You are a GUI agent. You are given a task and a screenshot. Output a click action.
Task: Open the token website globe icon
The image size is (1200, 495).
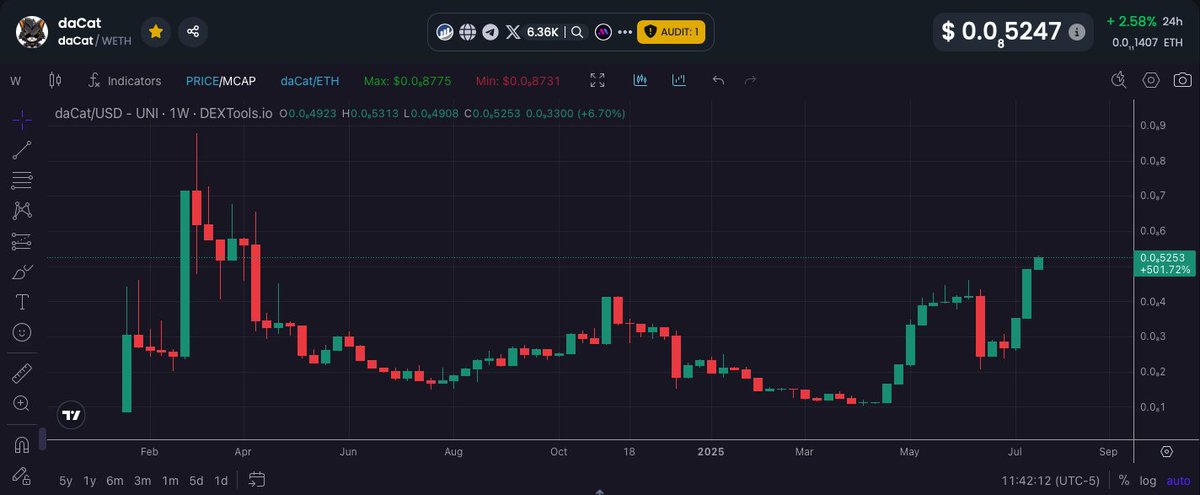[467, 32]
